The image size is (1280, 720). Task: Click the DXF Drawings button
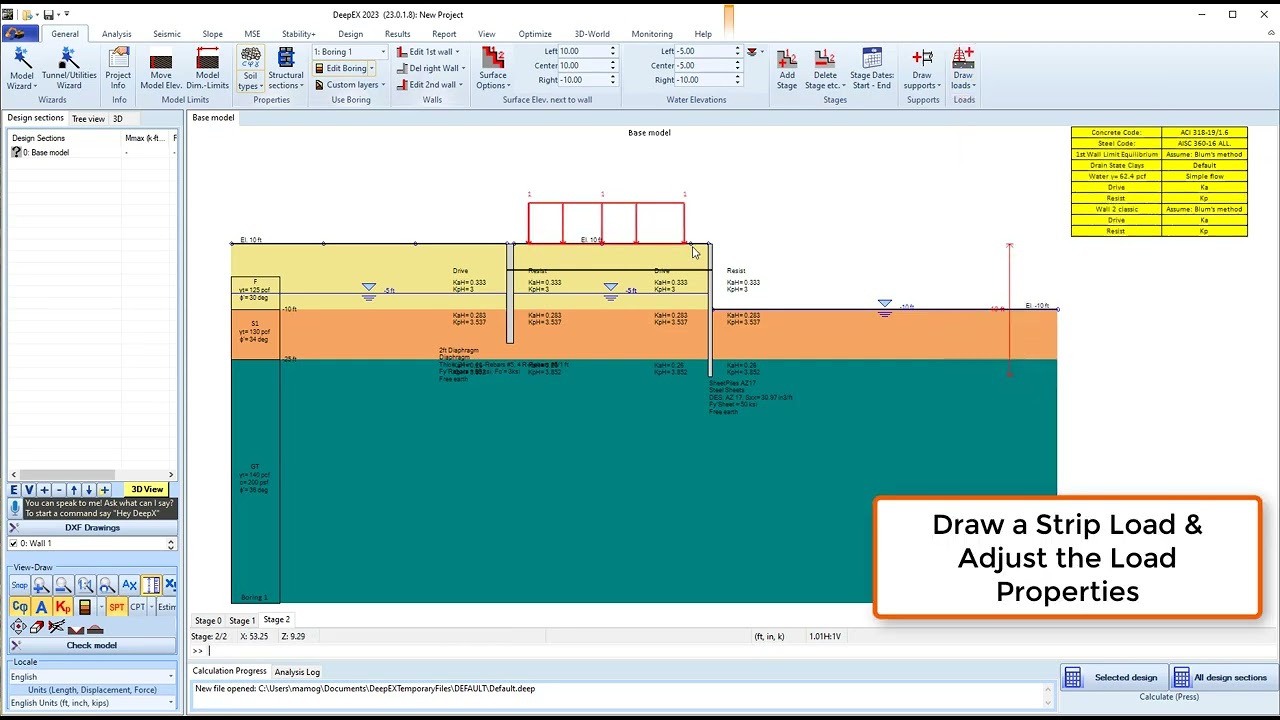(92, 528)
